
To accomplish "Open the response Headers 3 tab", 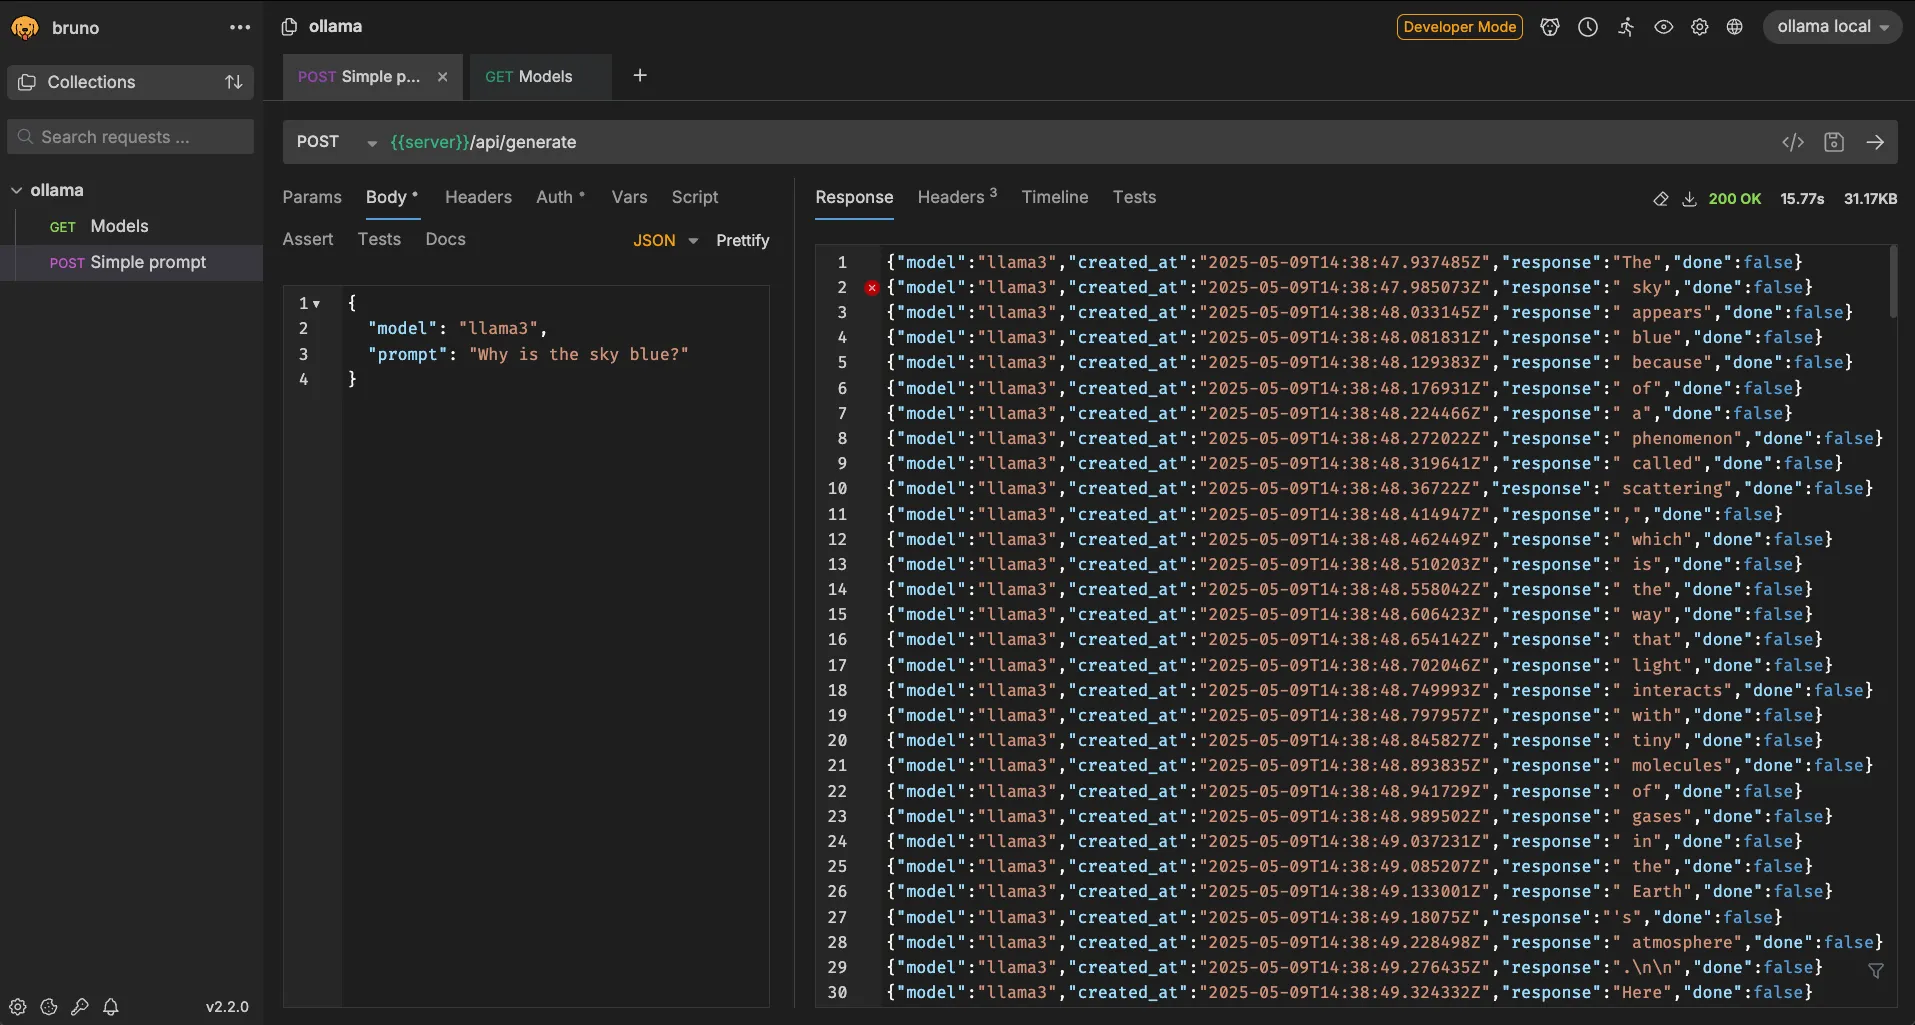I will coord(957,197).
